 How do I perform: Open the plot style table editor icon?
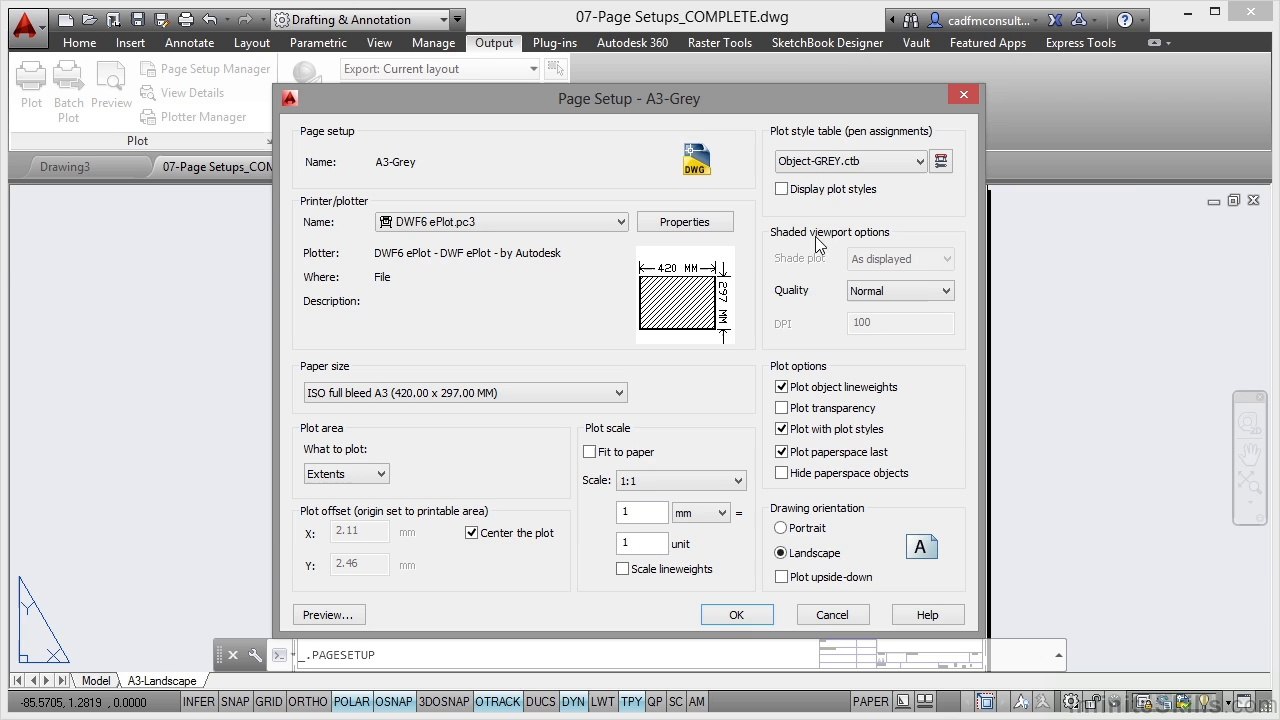point(941,161)
